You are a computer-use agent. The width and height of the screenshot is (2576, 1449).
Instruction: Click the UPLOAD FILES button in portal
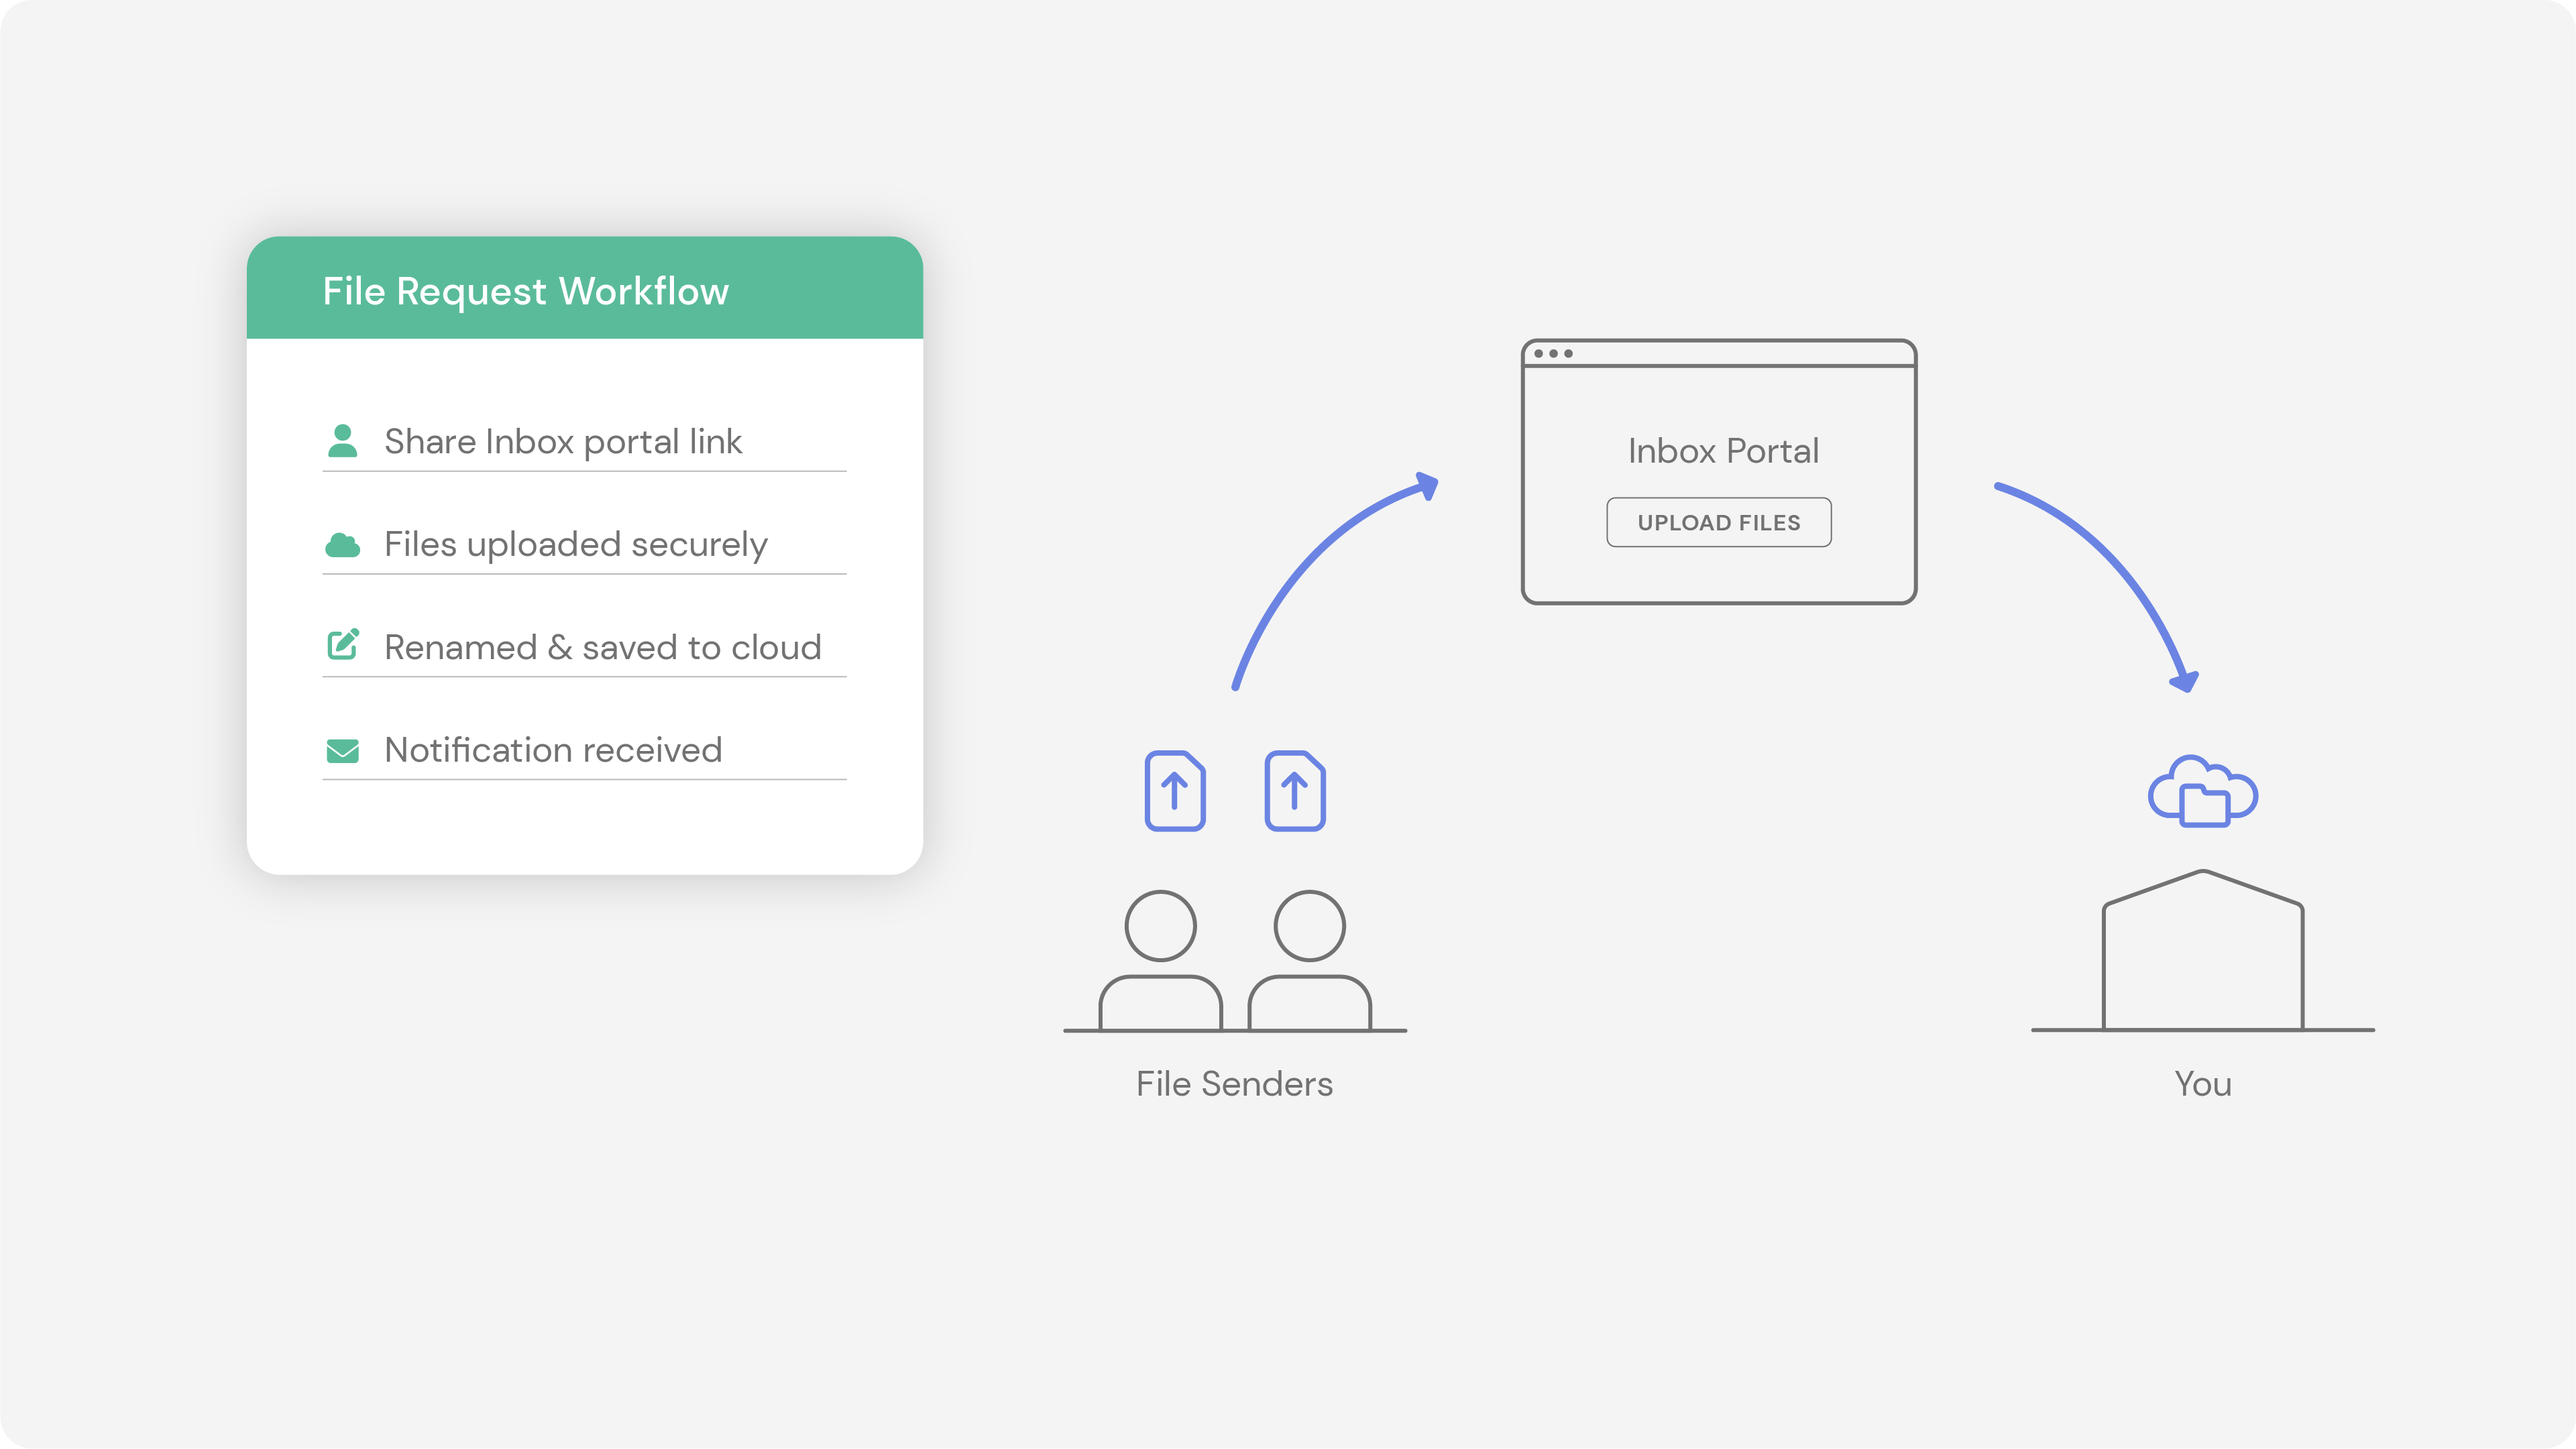[x=1718, y=522]
